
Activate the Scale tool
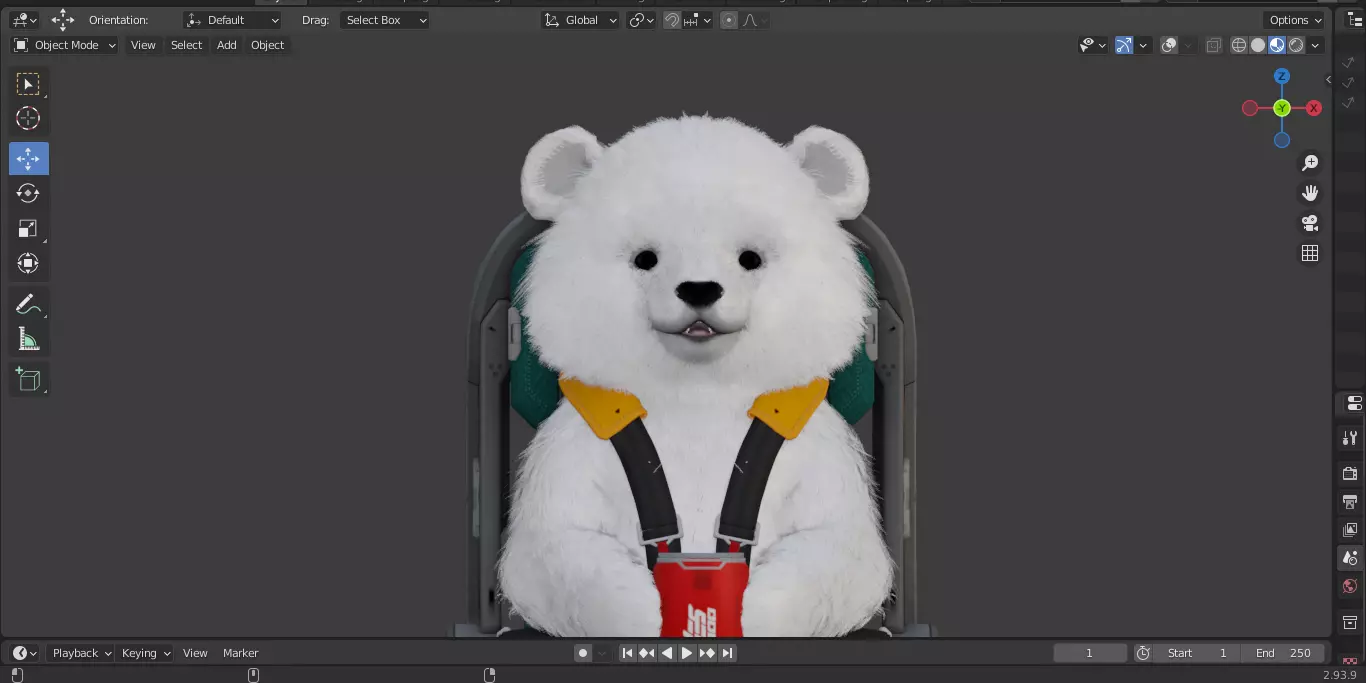click(28, 228)
